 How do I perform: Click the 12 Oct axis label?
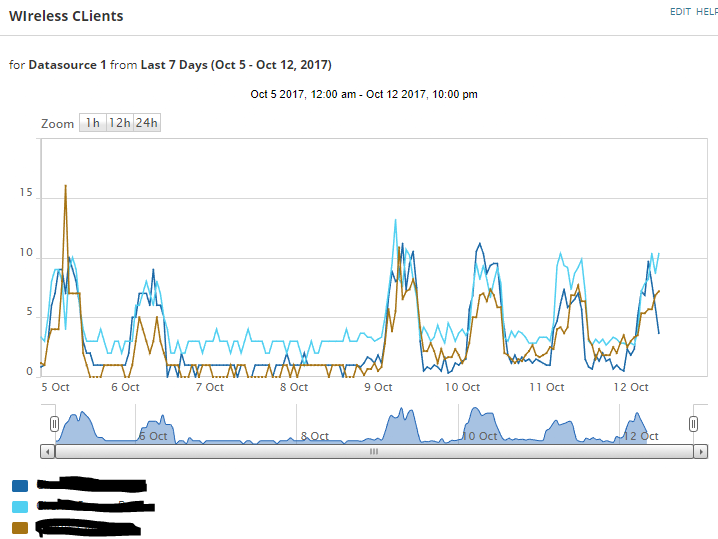pyautogui.click(x=631, y=387)
